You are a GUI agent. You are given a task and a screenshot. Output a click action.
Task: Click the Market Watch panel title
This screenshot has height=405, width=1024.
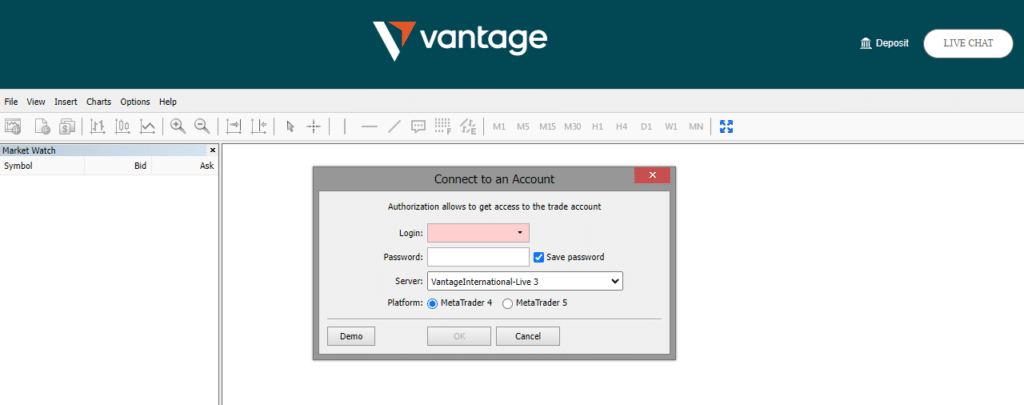29,150
